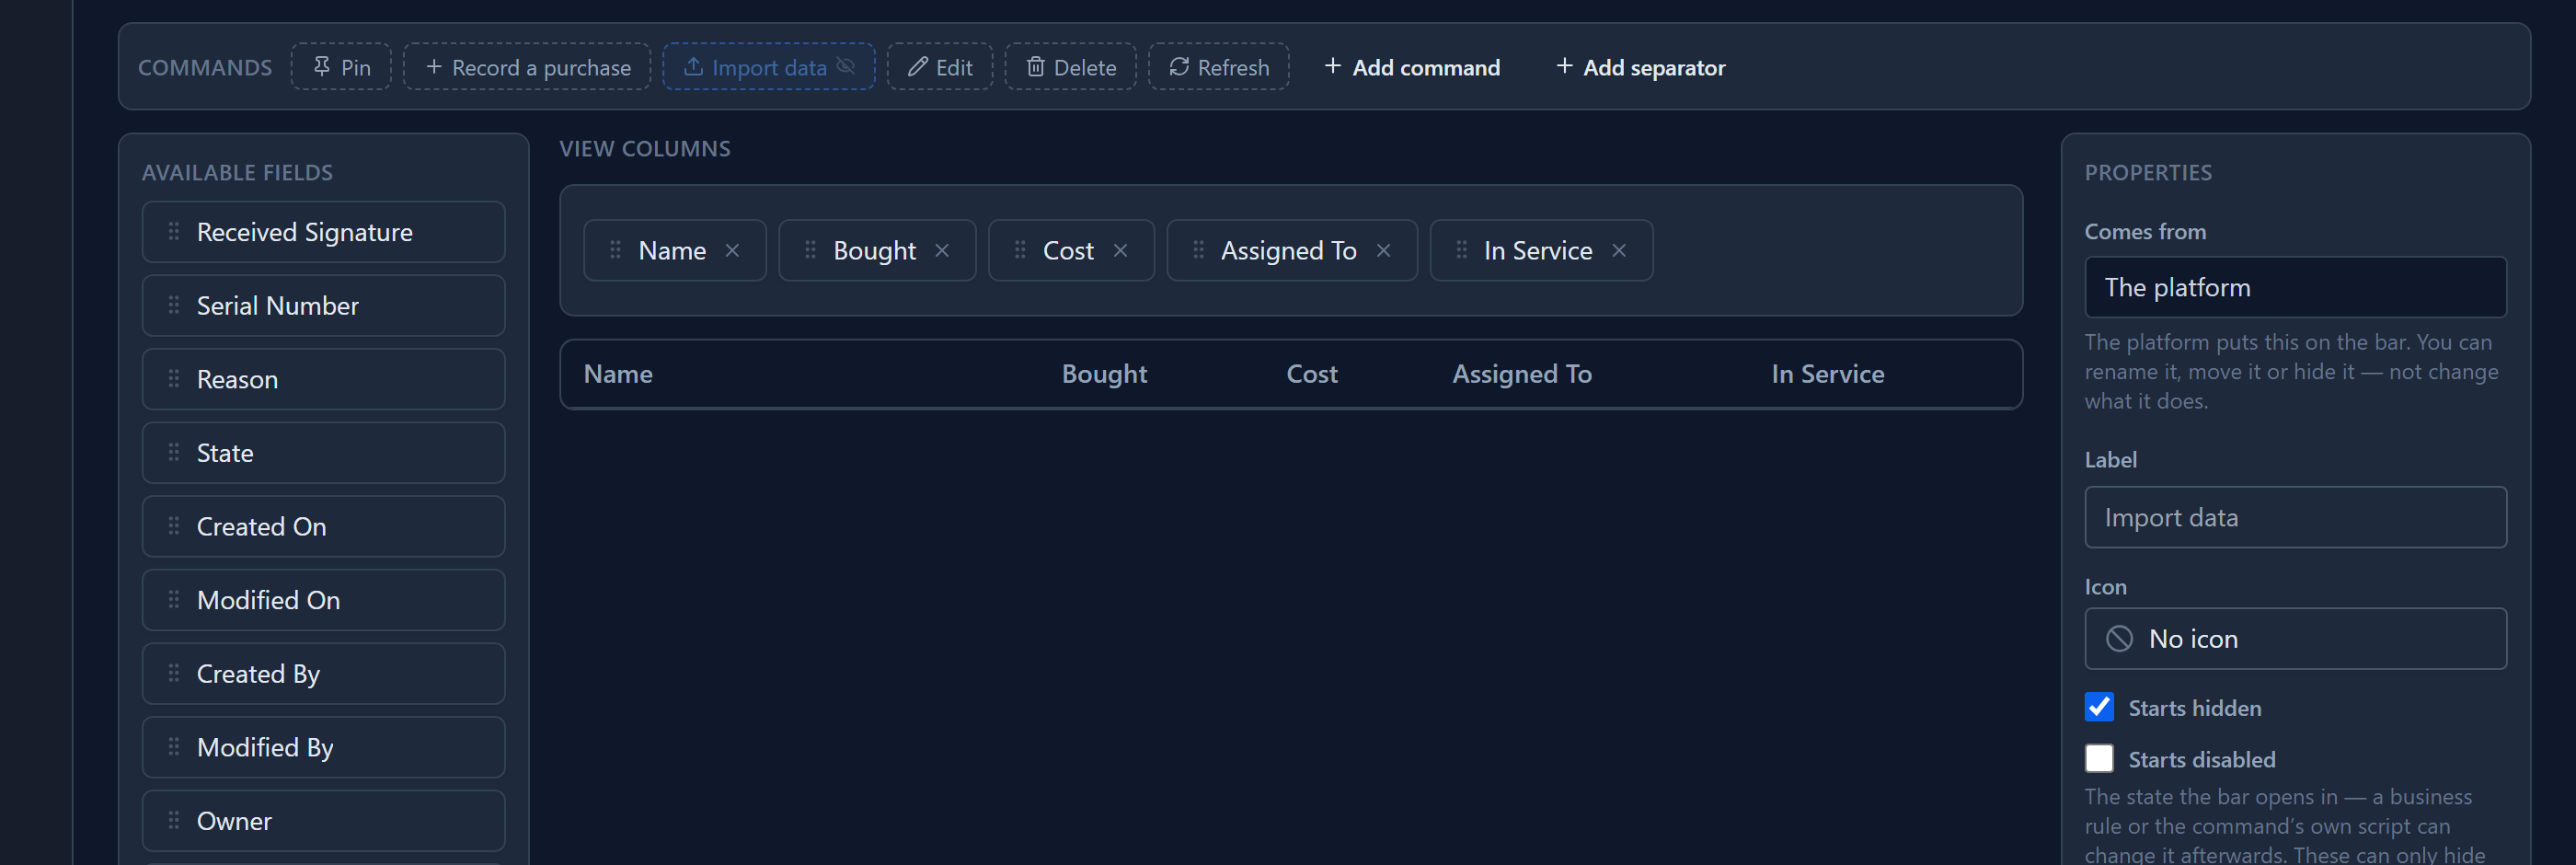Click drag handle of State field
The width and height of the screenshot is (2576, 865).
coord(174,452)
